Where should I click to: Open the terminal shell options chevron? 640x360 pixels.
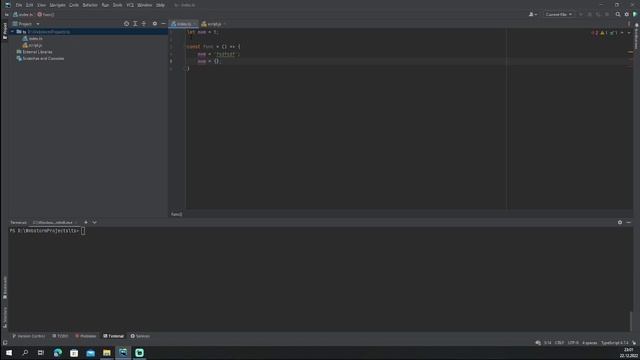94,222
